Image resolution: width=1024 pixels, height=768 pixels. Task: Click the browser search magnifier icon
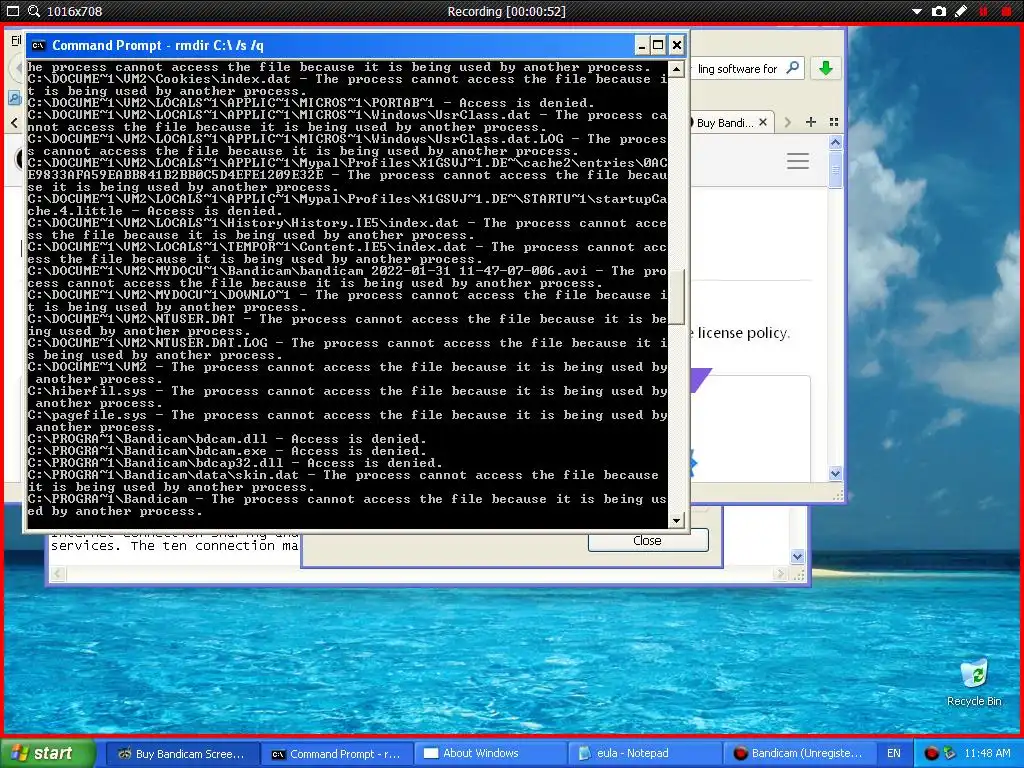click(792, 68)
